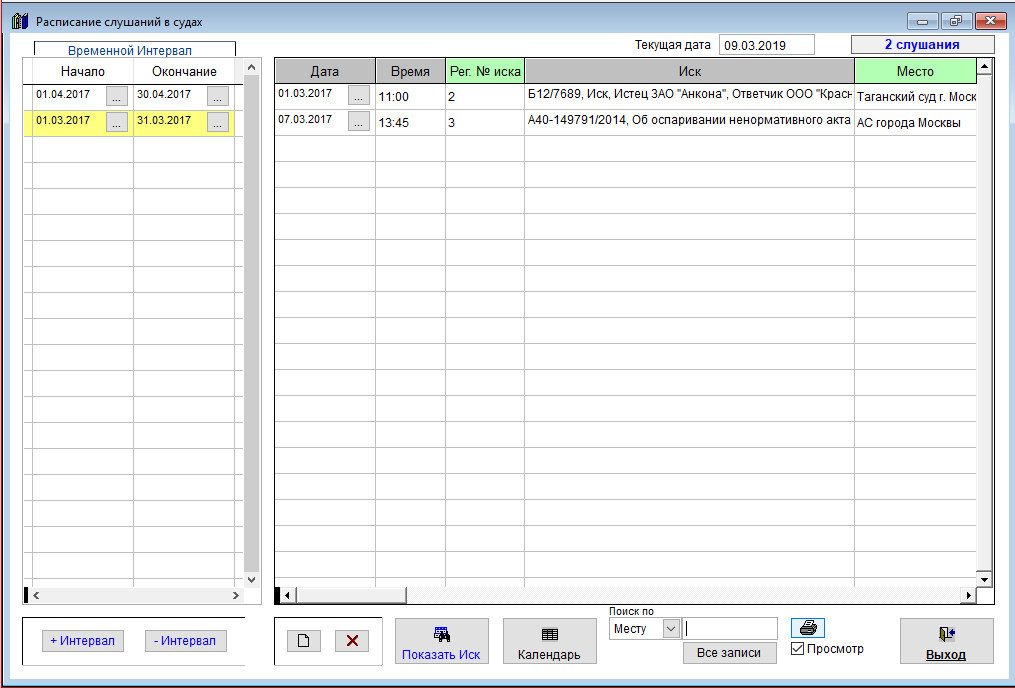Click the Окончание column header
Viewport: 1015px width, 688px height.
[x=184, y=71]
